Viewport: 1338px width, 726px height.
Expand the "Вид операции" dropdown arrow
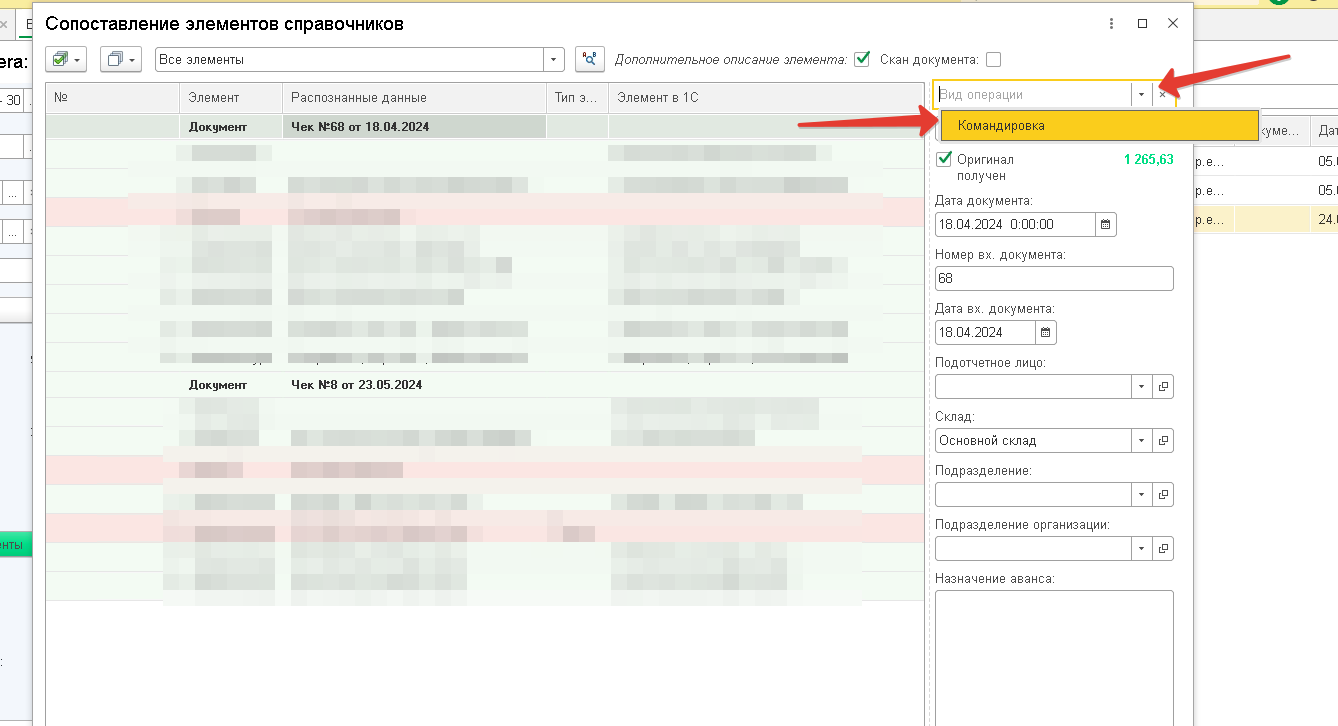[1141, 94]
